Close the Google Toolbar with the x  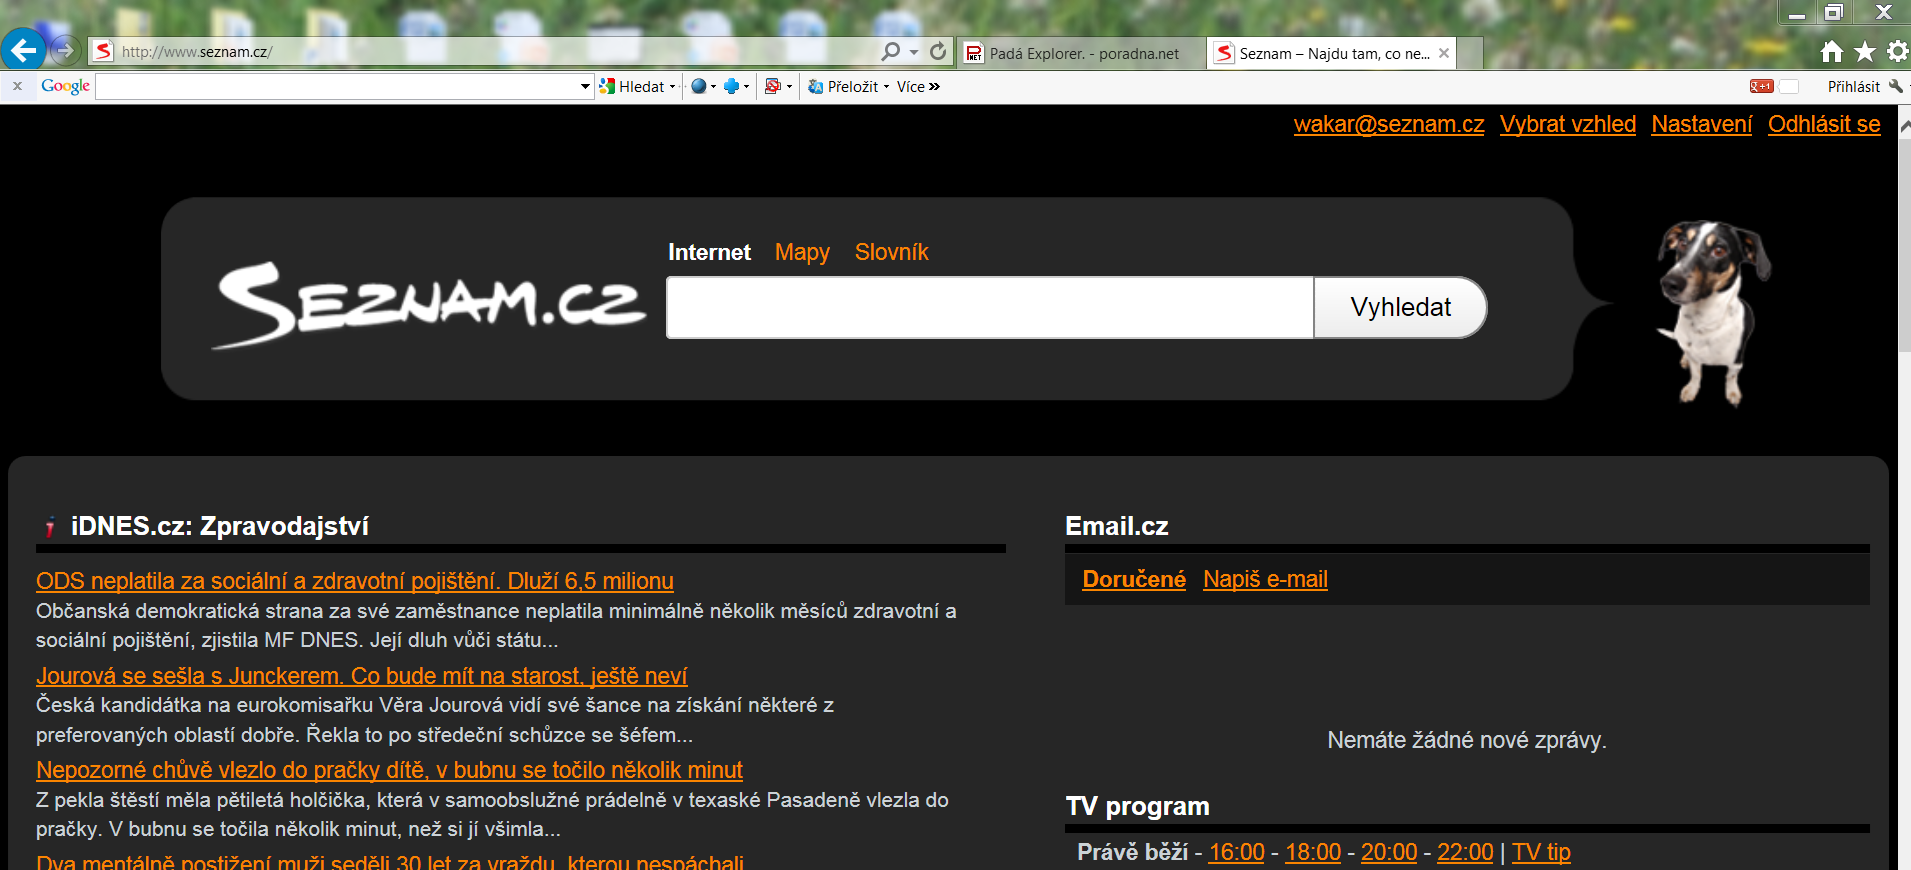(17, 86)
